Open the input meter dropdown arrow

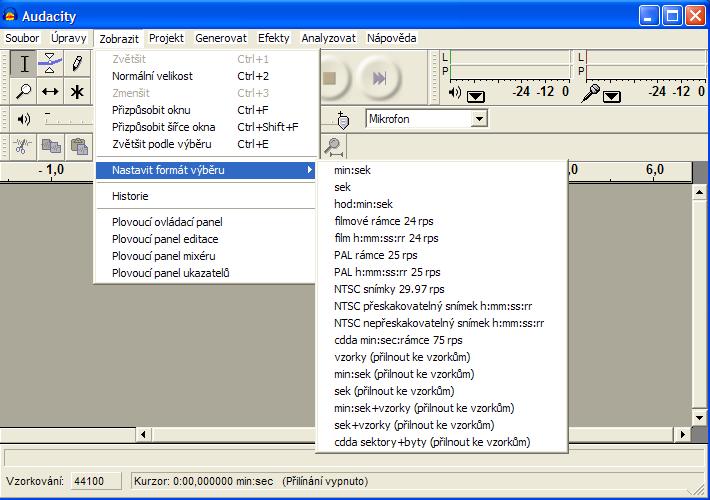point(611,96)
